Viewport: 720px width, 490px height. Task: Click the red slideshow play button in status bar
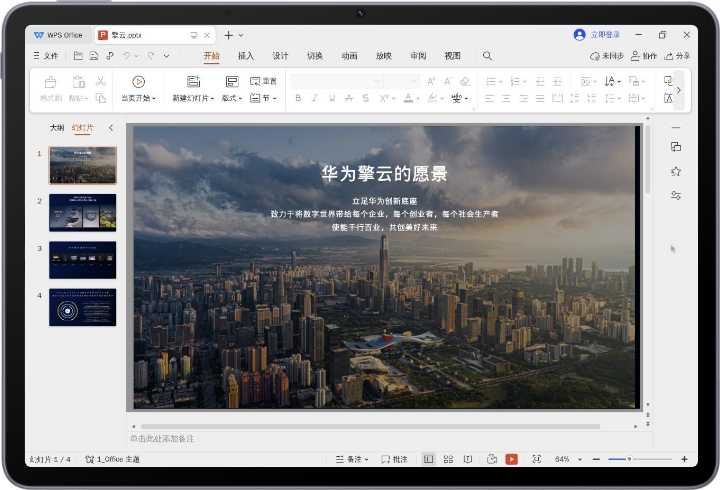[511, 459]
